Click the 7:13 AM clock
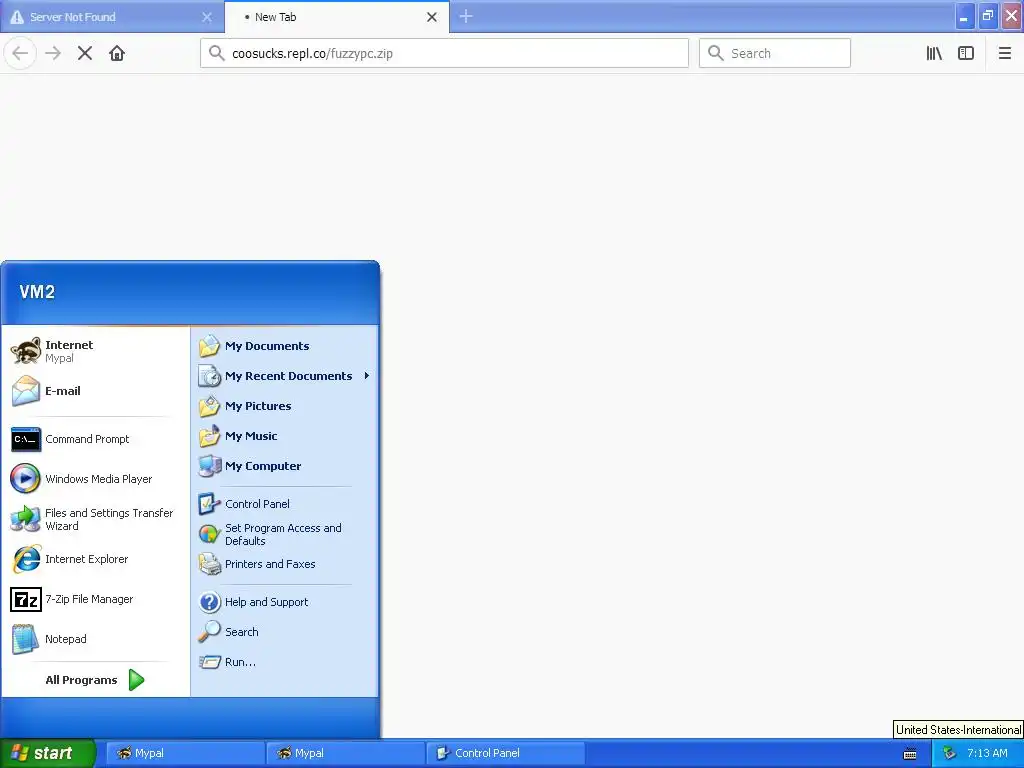The image size is (1024, 768). pos(987,754)
